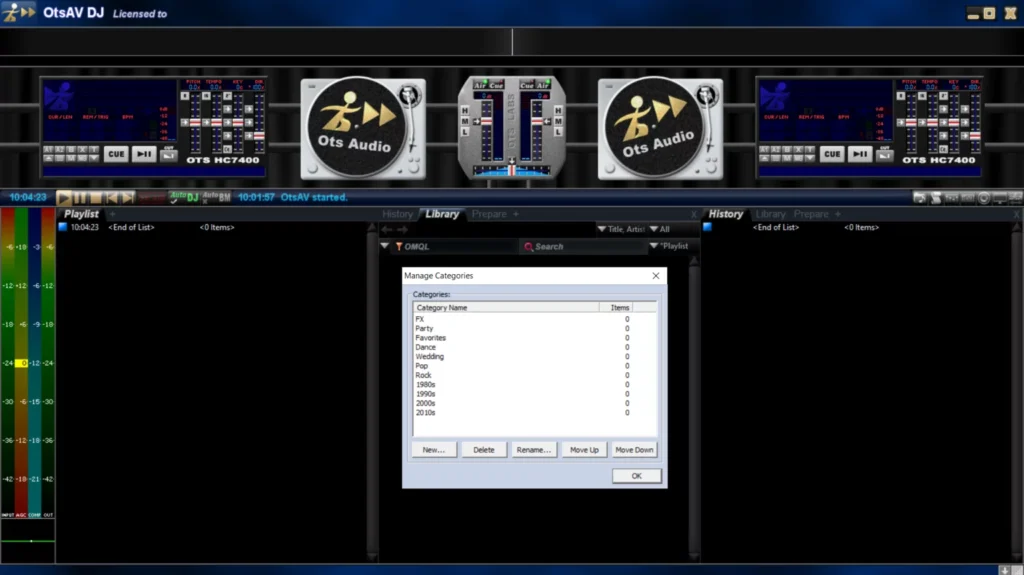Enable Air on the right mixer channel
This screenshot has height=575, width=1024.
[x=543, y=86]
